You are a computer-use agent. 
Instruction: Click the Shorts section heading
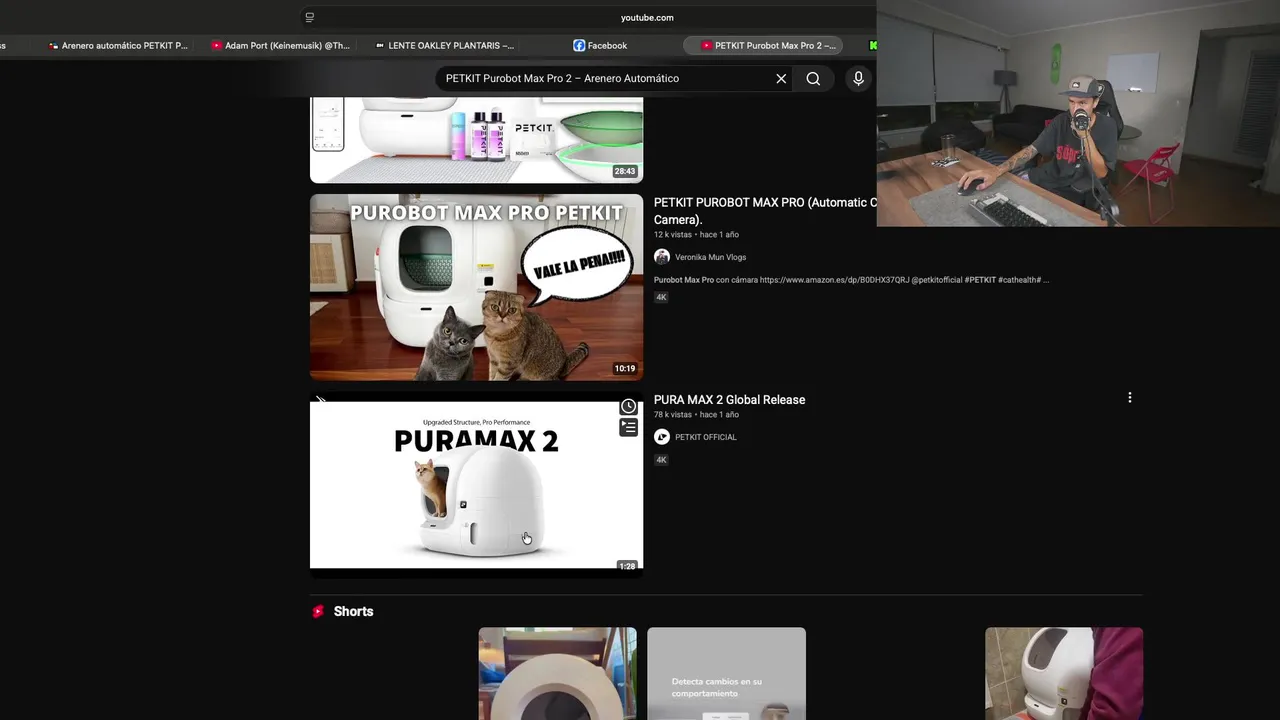coord(353,611)
